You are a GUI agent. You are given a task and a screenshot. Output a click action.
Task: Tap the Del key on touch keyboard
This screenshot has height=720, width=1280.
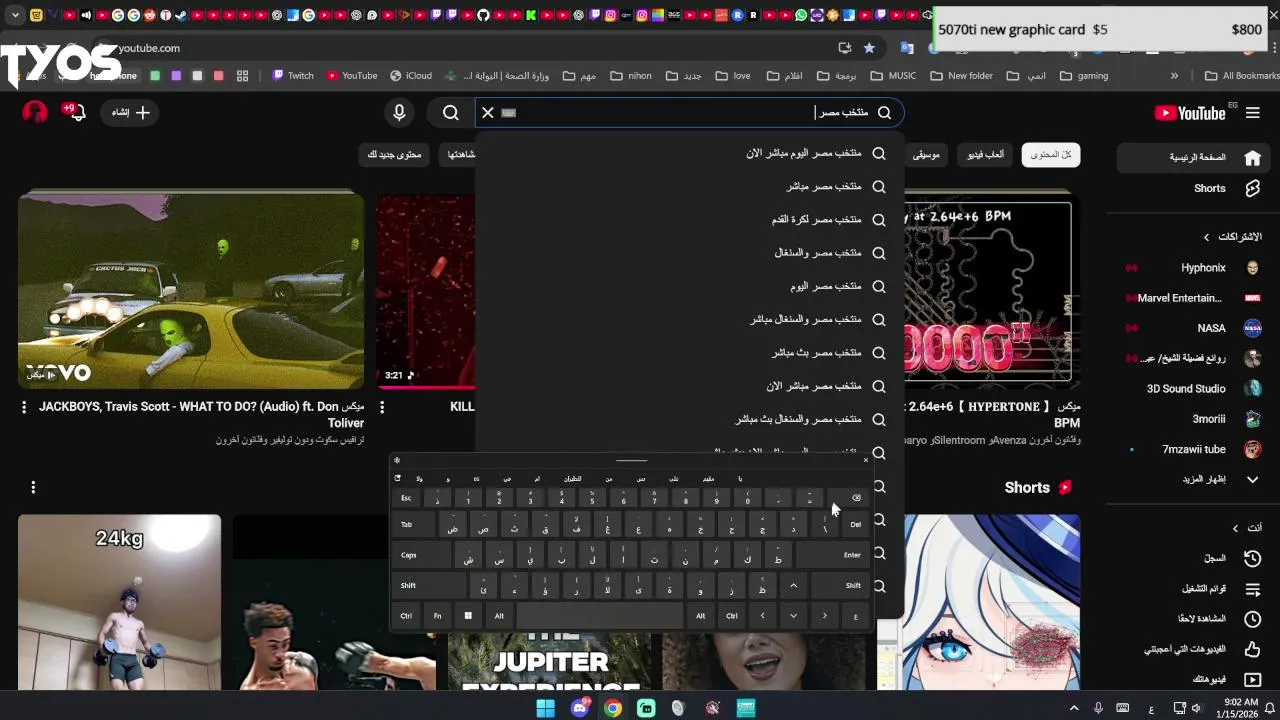tap(855, 524)
